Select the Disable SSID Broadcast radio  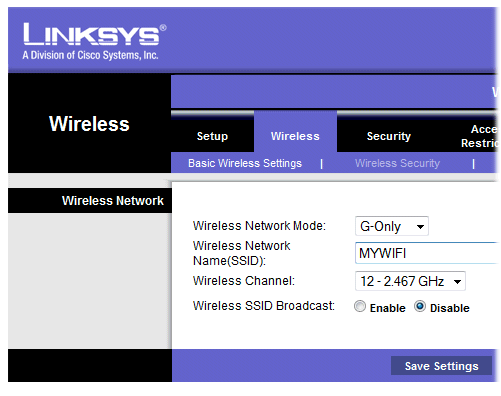pos(420,306)
